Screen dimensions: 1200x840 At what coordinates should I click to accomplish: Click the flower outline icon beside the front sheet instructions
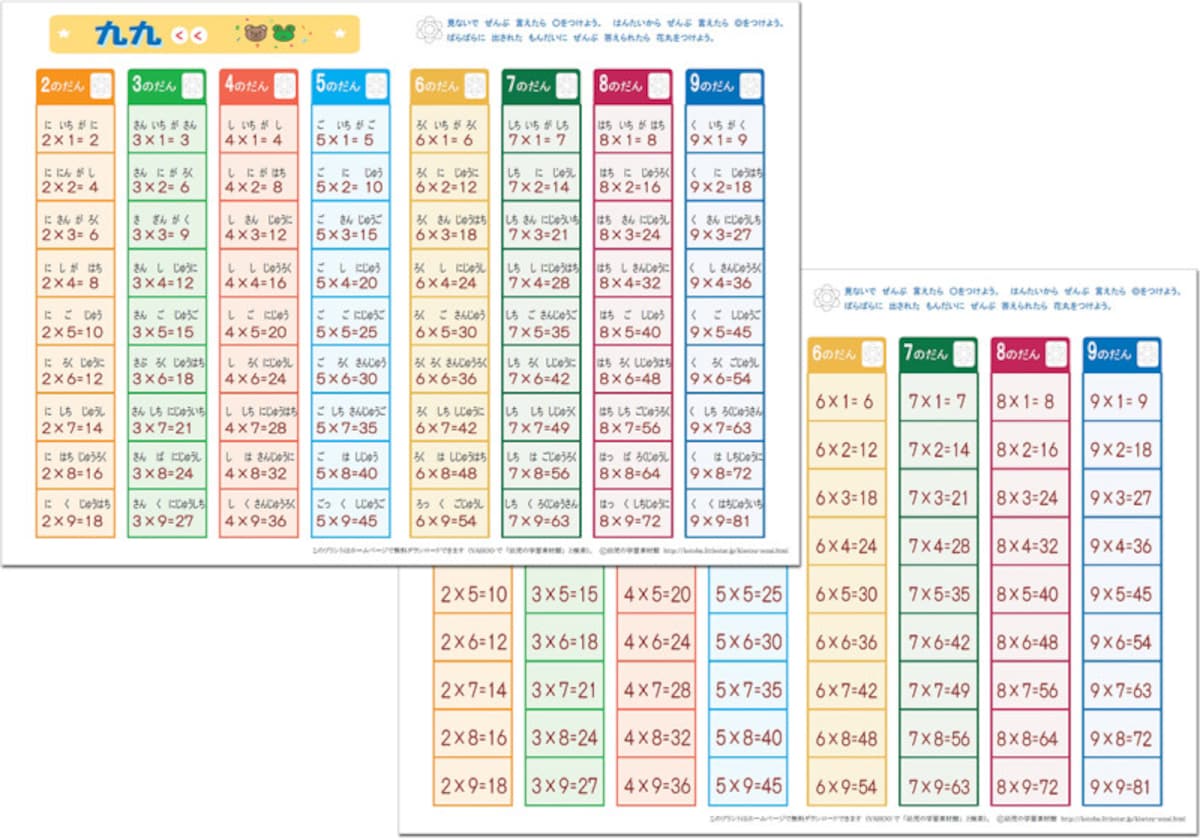point(429,29)
